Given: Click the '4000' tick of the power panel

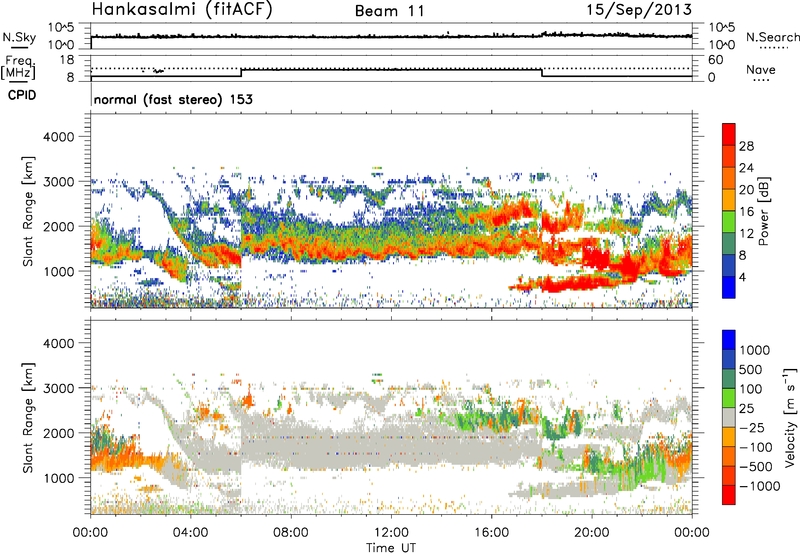Looking at the screenshot, I should tap(59, 137).
